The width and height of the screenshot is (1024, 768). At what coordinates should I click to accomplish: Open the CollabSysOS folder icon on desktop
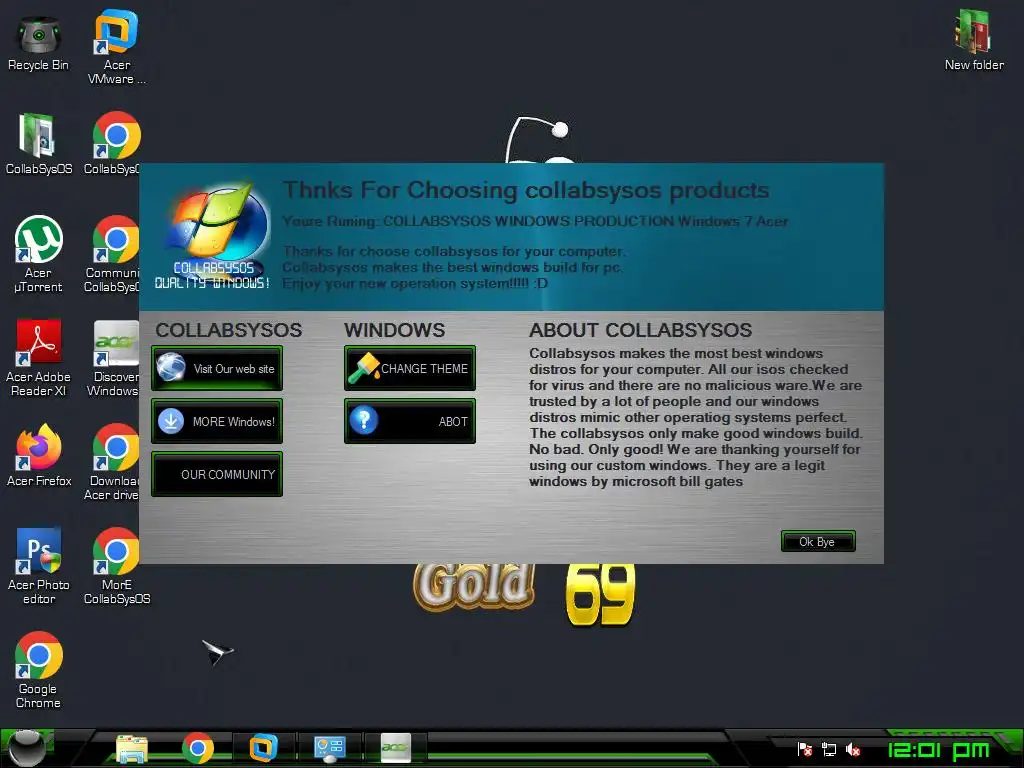pos(38,144)
